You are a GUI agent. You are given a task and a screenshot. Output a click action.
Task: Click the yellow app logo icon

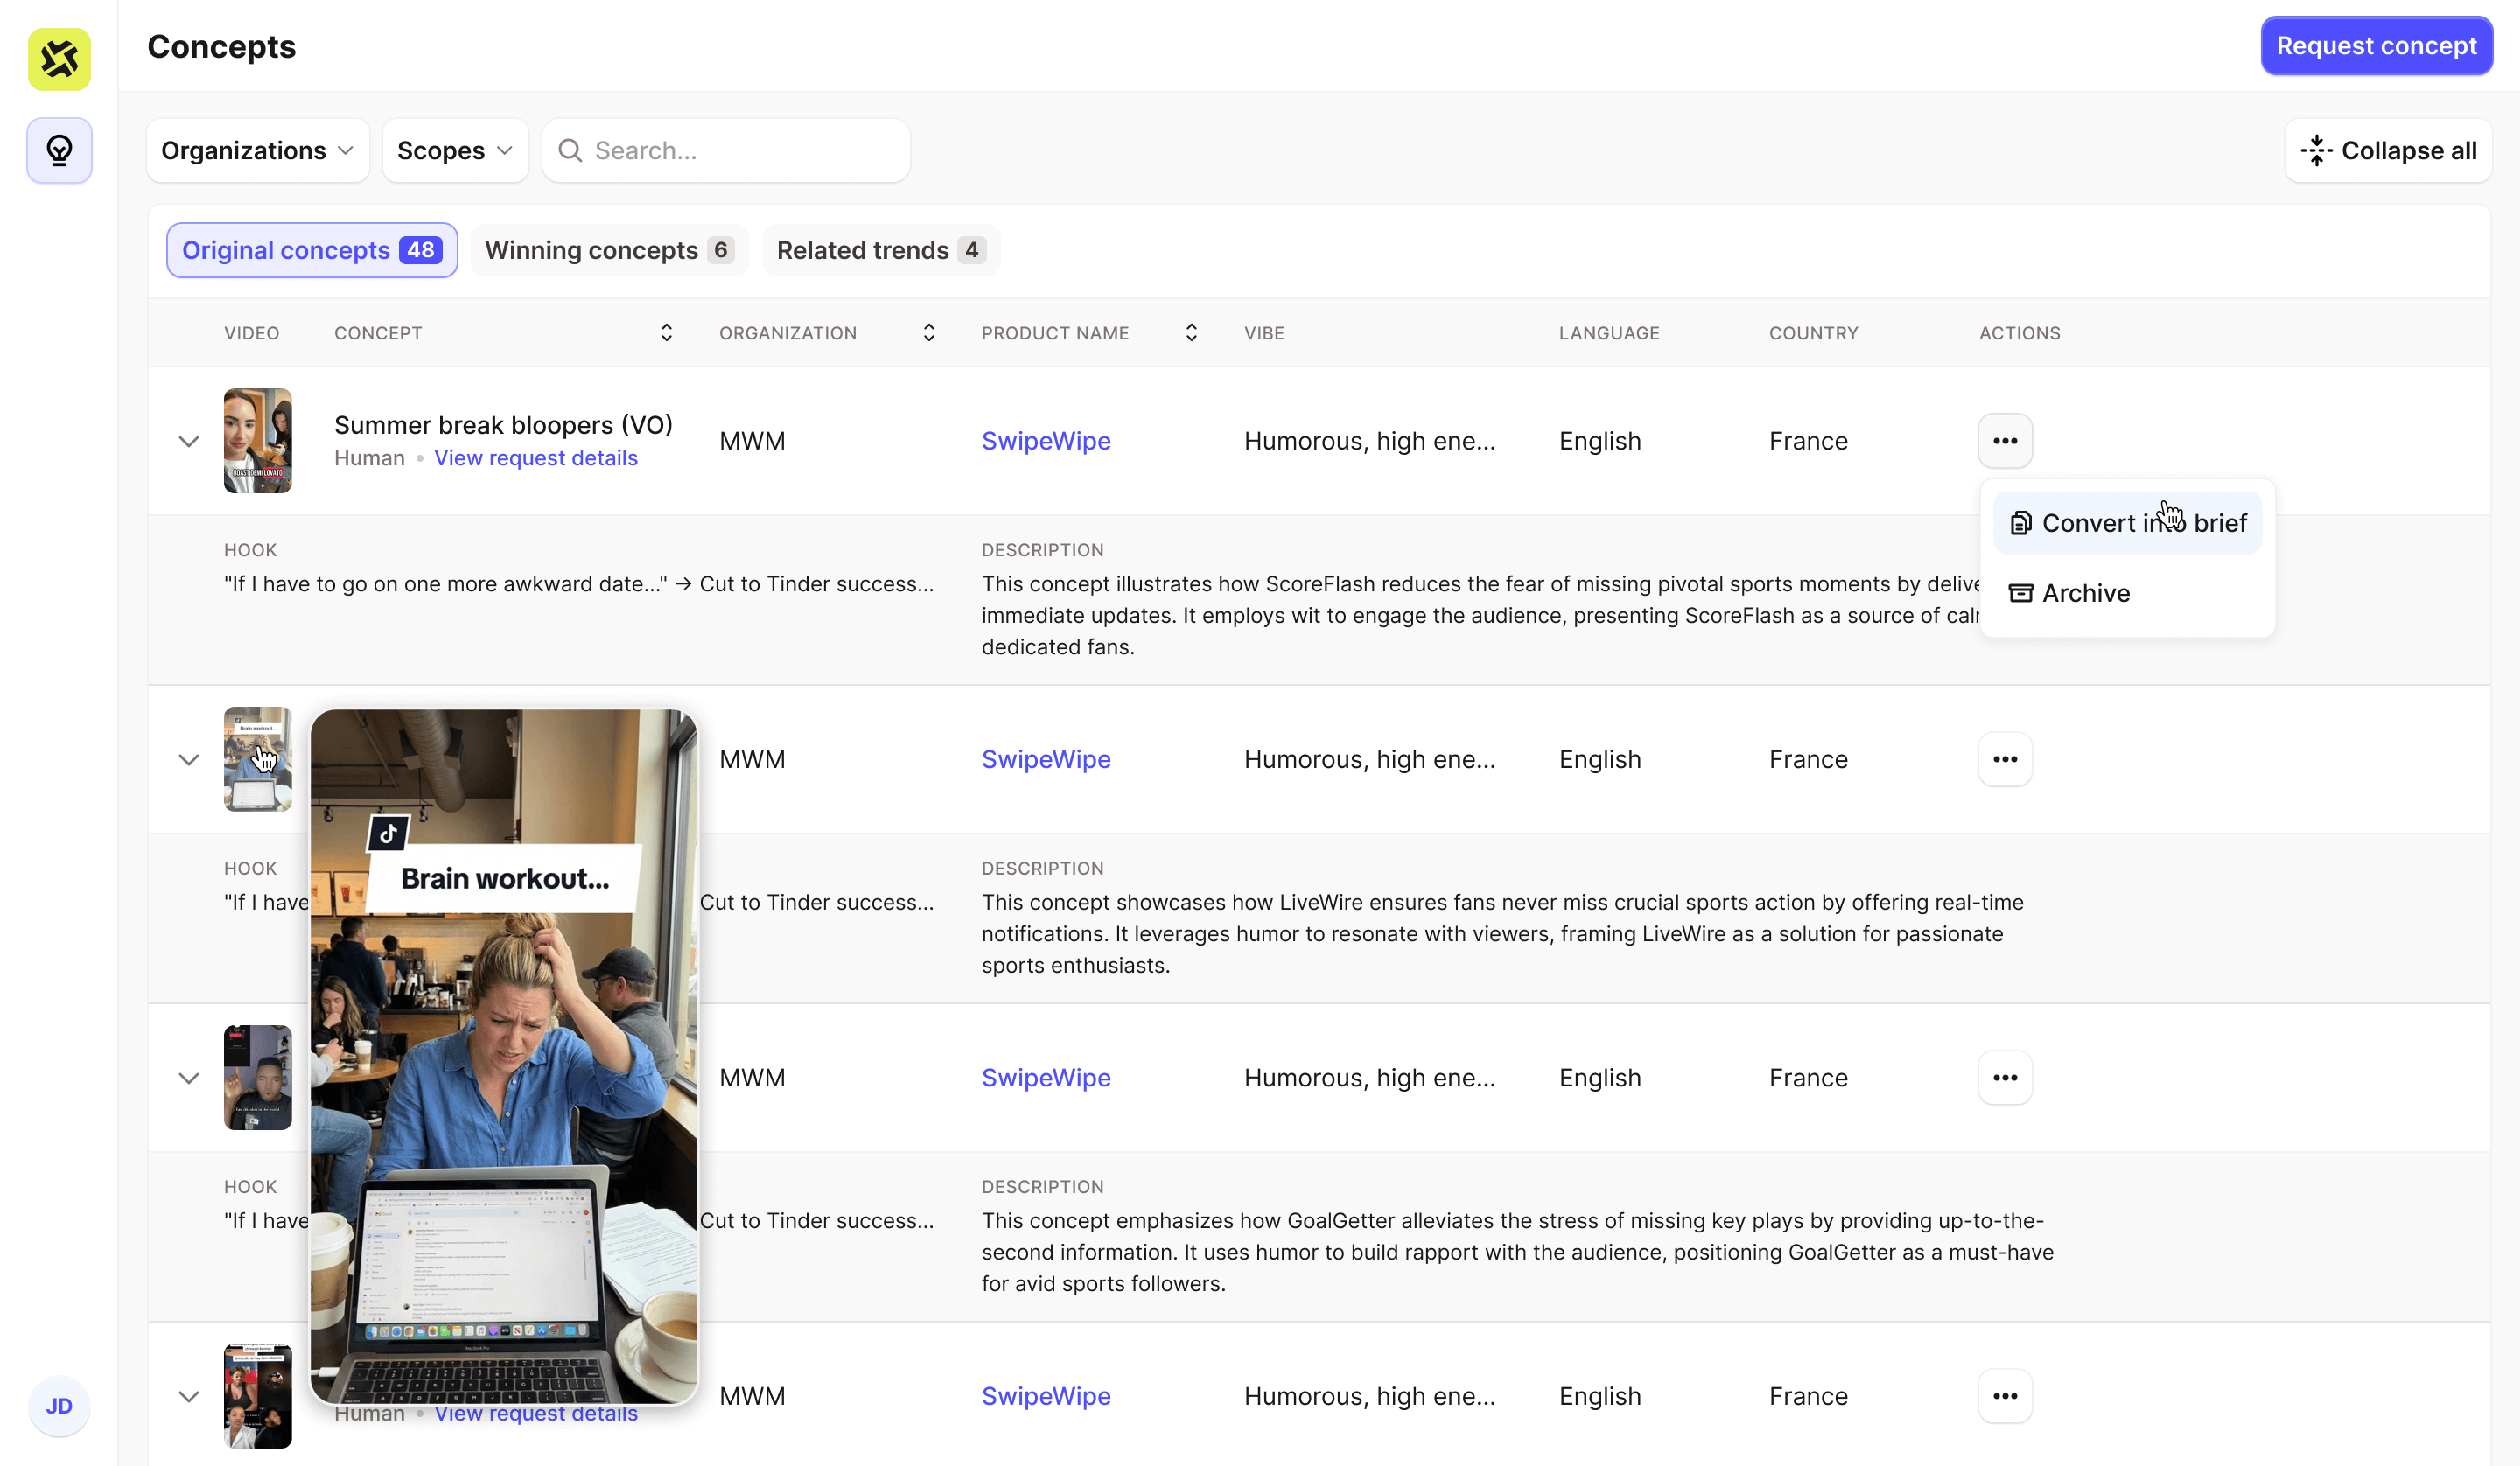click(x=59, y=59)
